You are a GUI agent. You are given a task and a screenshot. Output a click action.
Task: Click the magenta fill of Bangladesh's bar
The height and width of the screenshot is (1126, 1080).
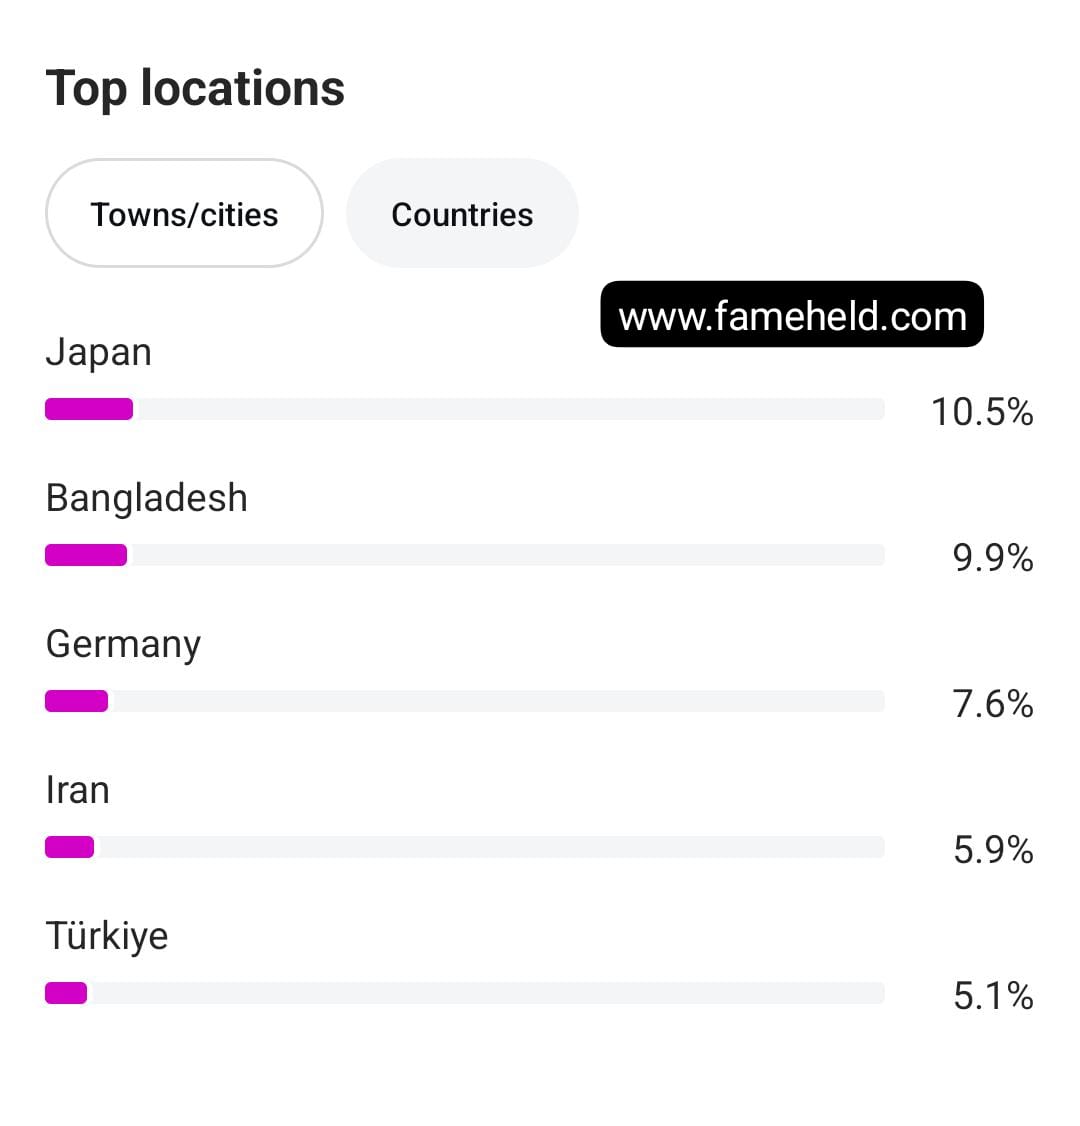pyautogui.click(x=86, y=555)
